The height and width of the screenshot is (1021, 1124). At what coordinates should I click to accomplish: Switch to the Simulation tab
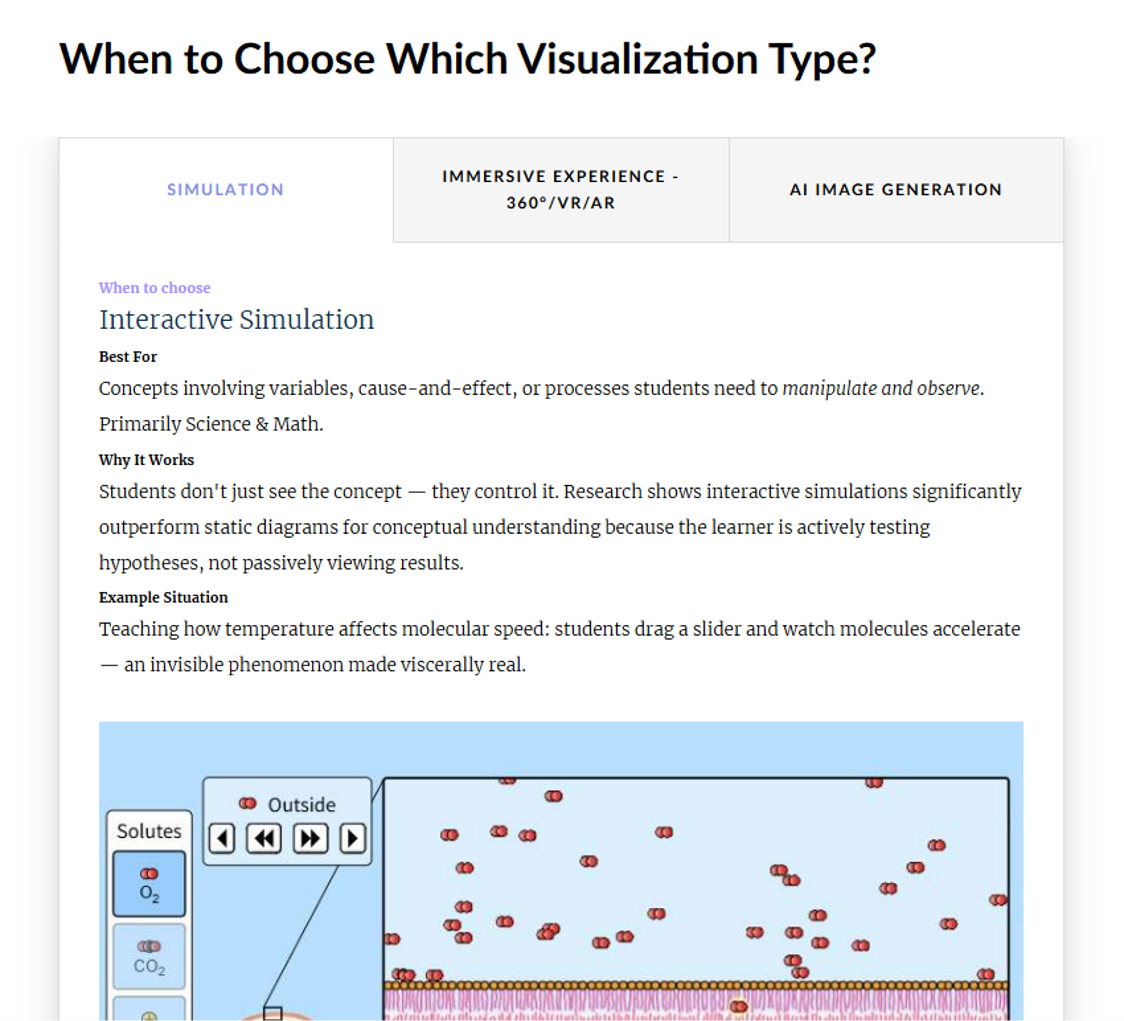tap(226, 190)
